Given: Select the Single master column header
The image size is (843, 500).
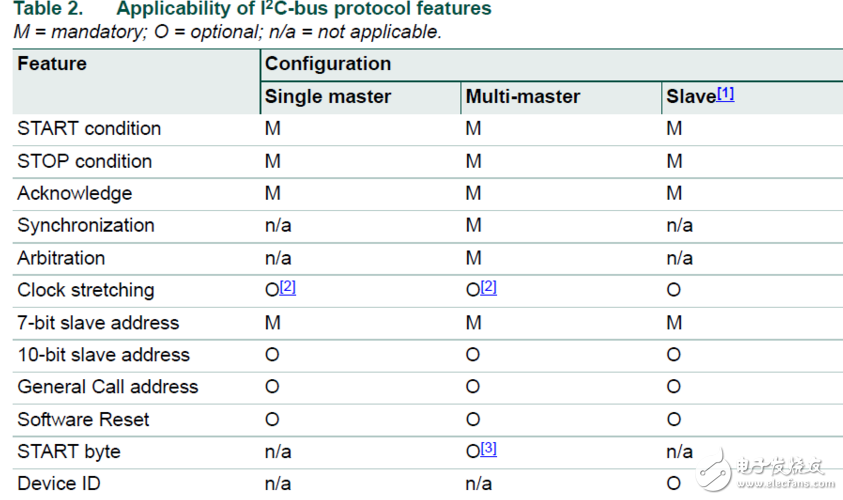Looking at the screenshot, I should click(x=327, y=97).
